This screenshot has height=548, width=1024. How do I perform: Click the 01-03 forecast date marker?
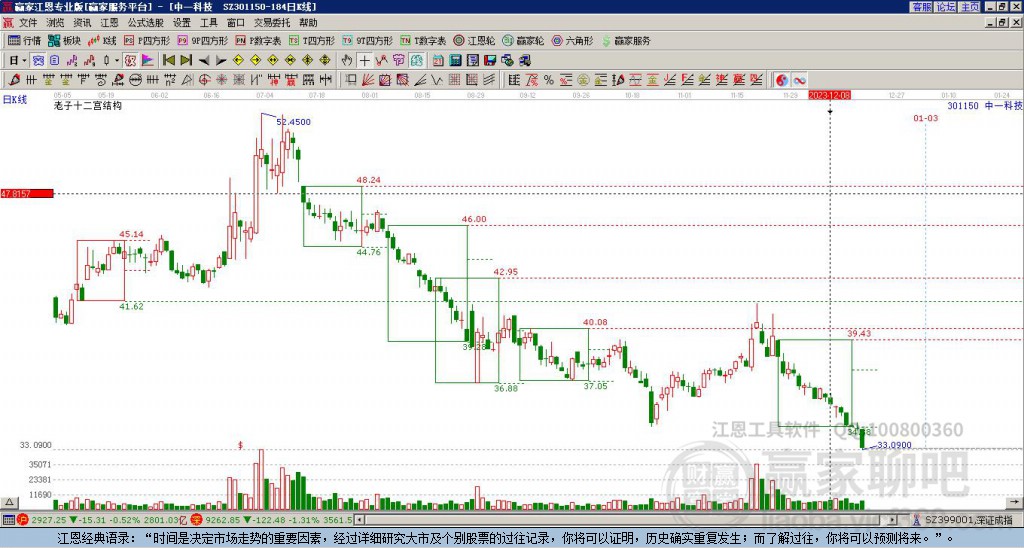[925, 118]
